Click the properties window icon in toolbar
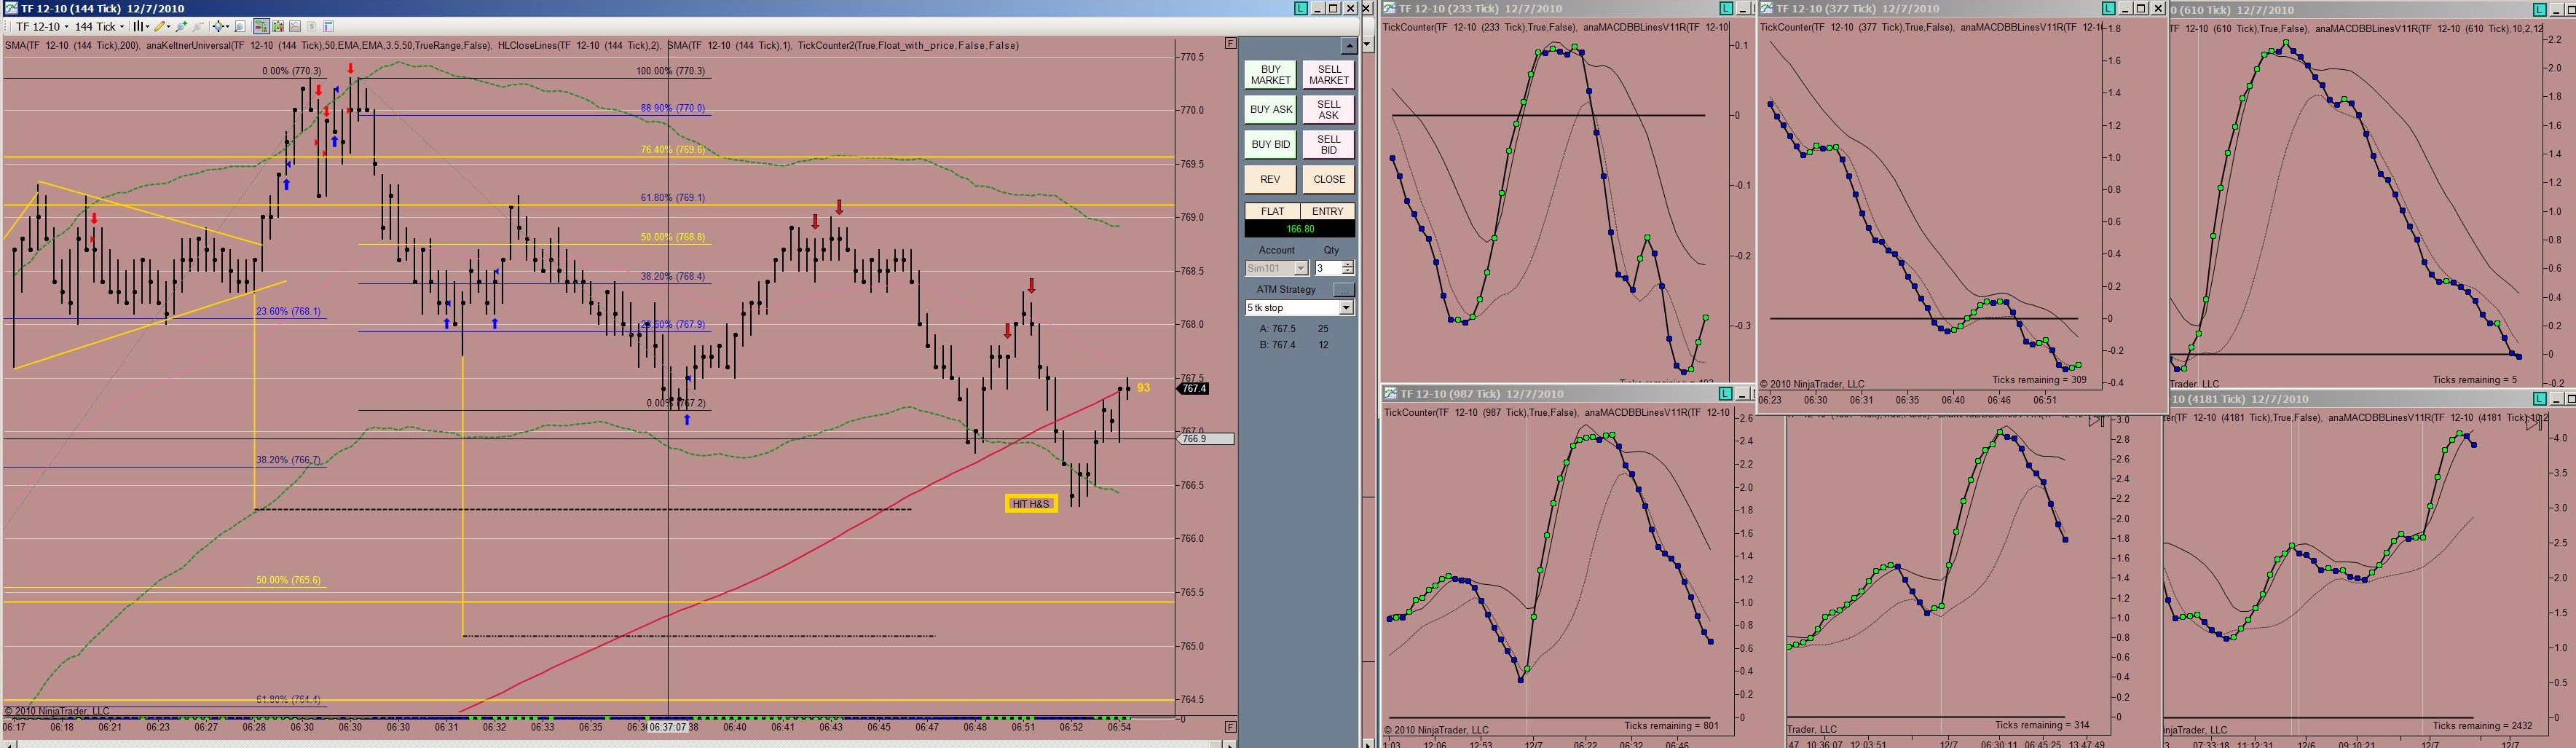 tap(329, 26)
